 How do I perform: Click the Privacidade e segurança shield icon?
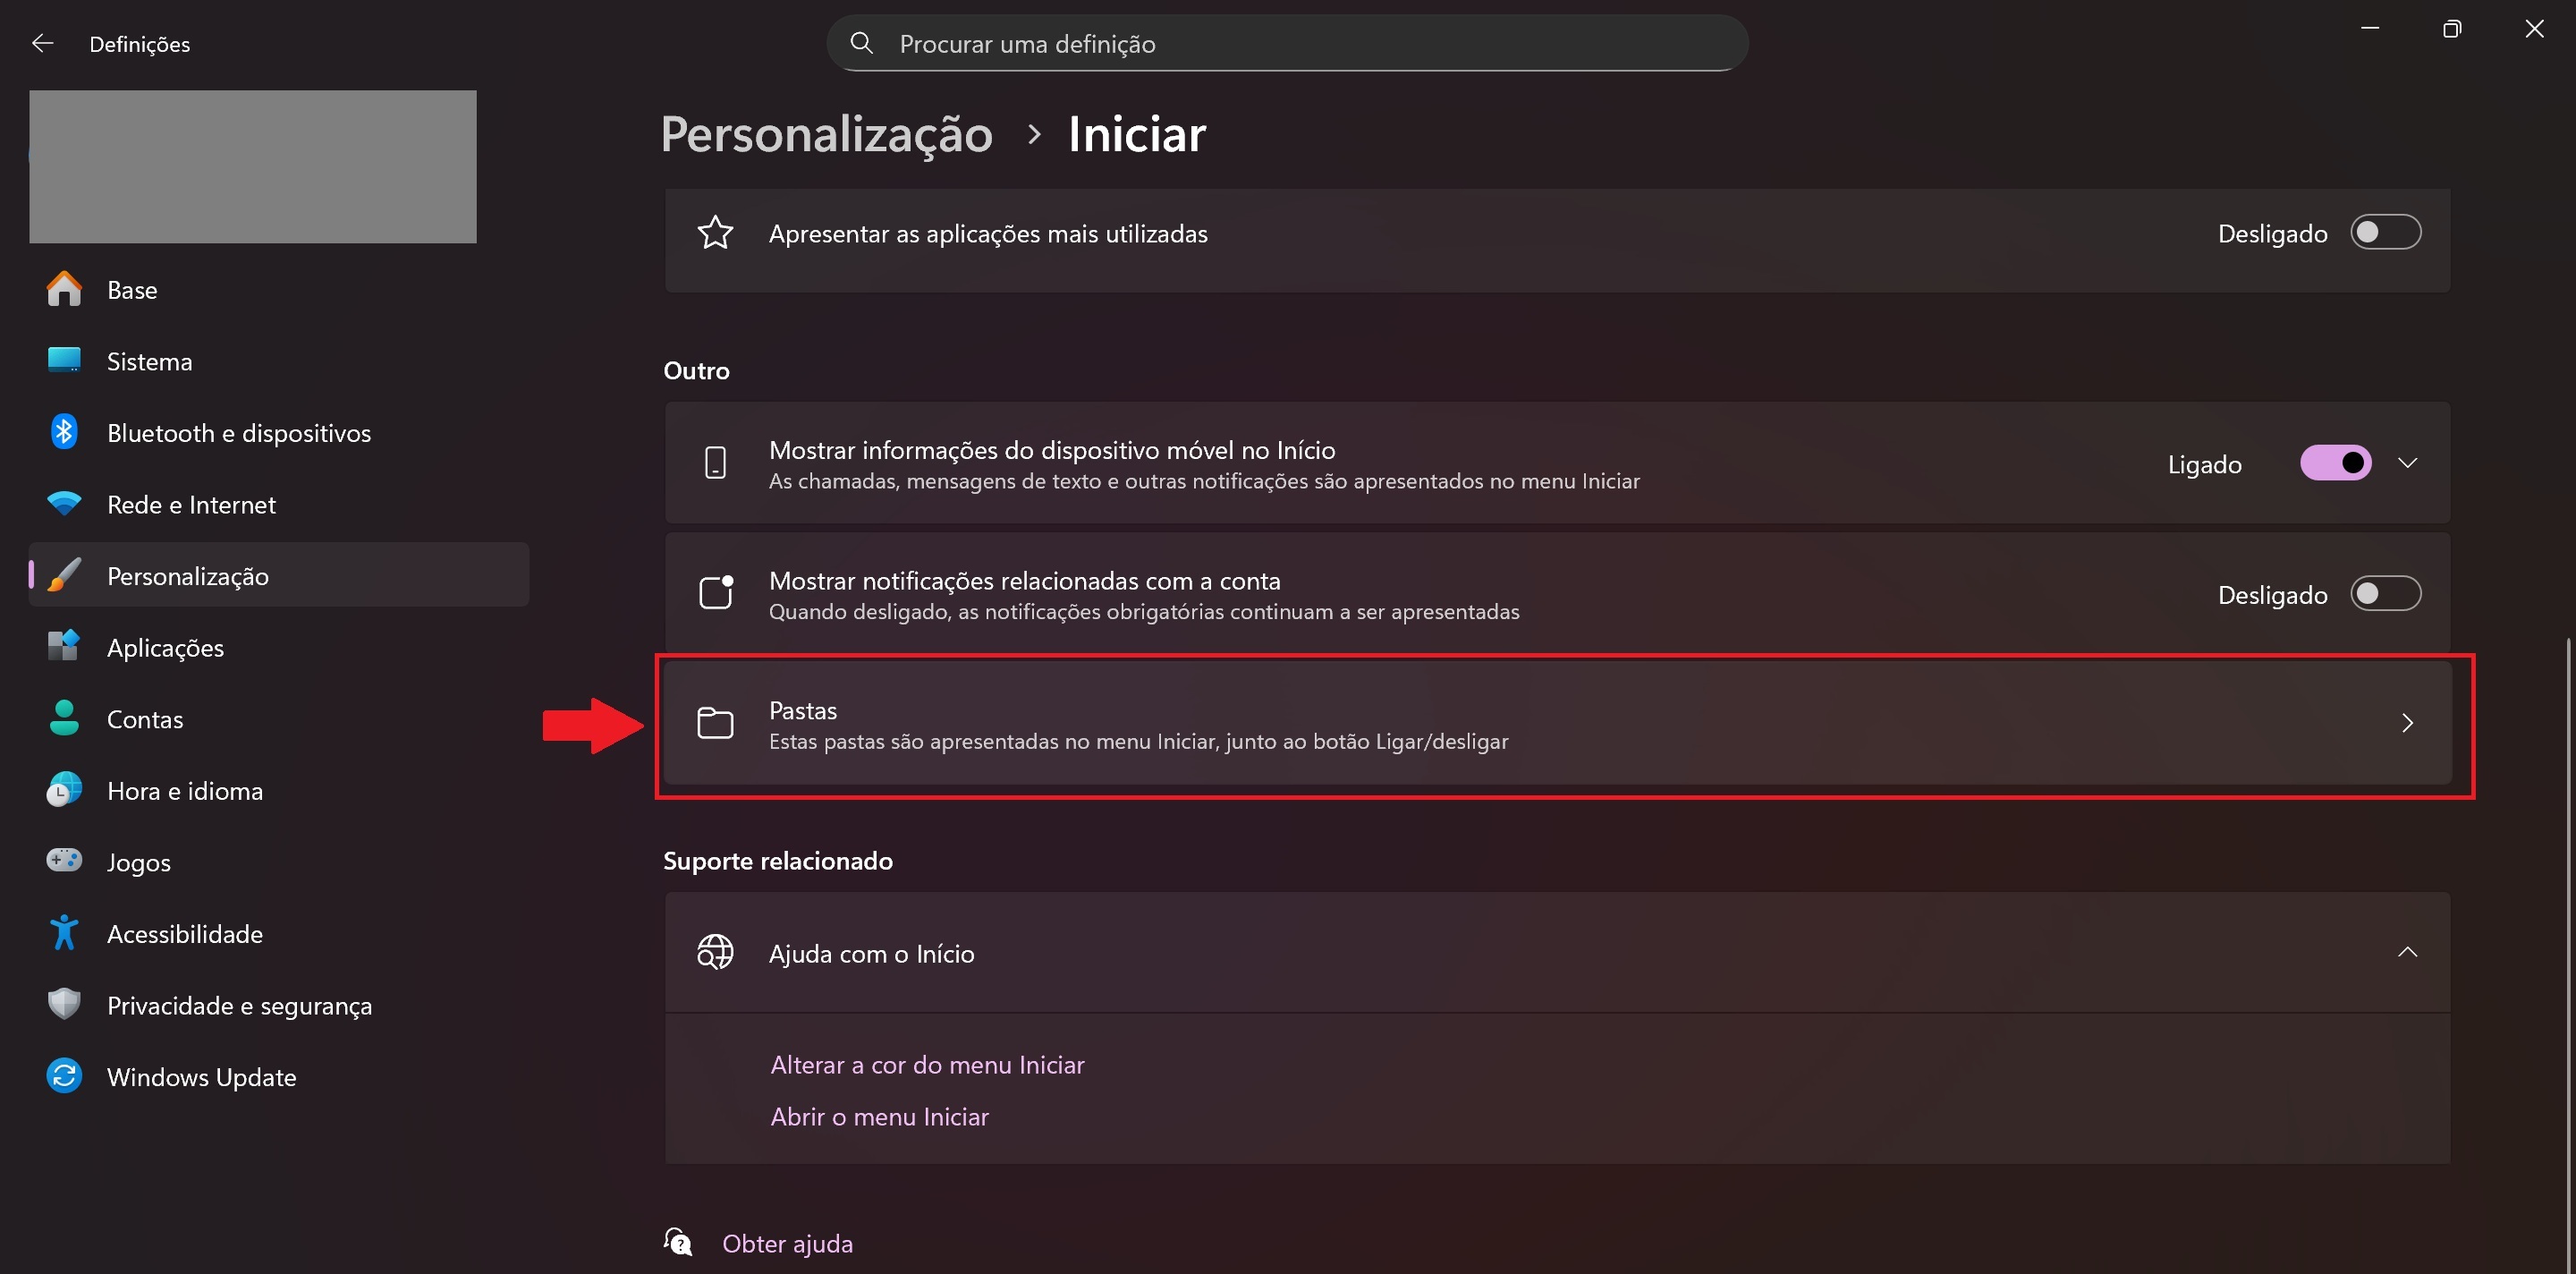pos(64,1004)
